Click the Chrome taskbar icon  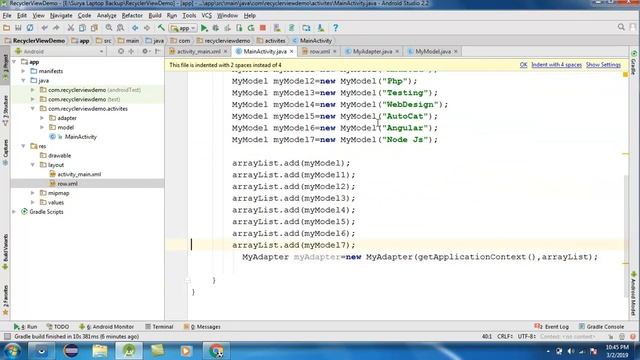point(216,351)
